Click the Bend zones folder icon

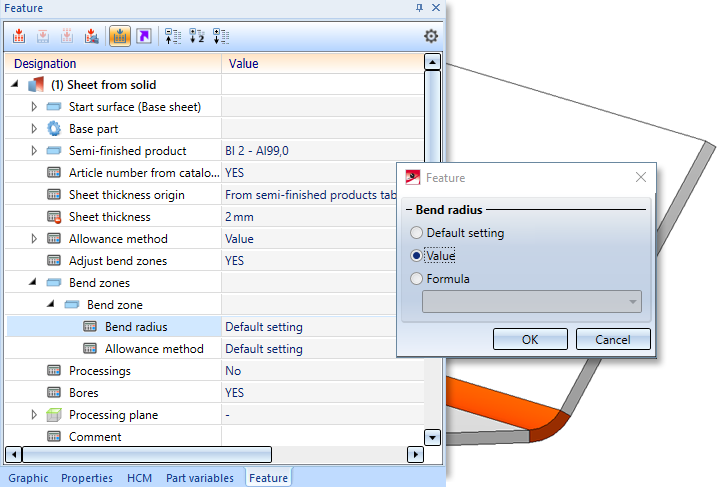[x=54, y=283]
